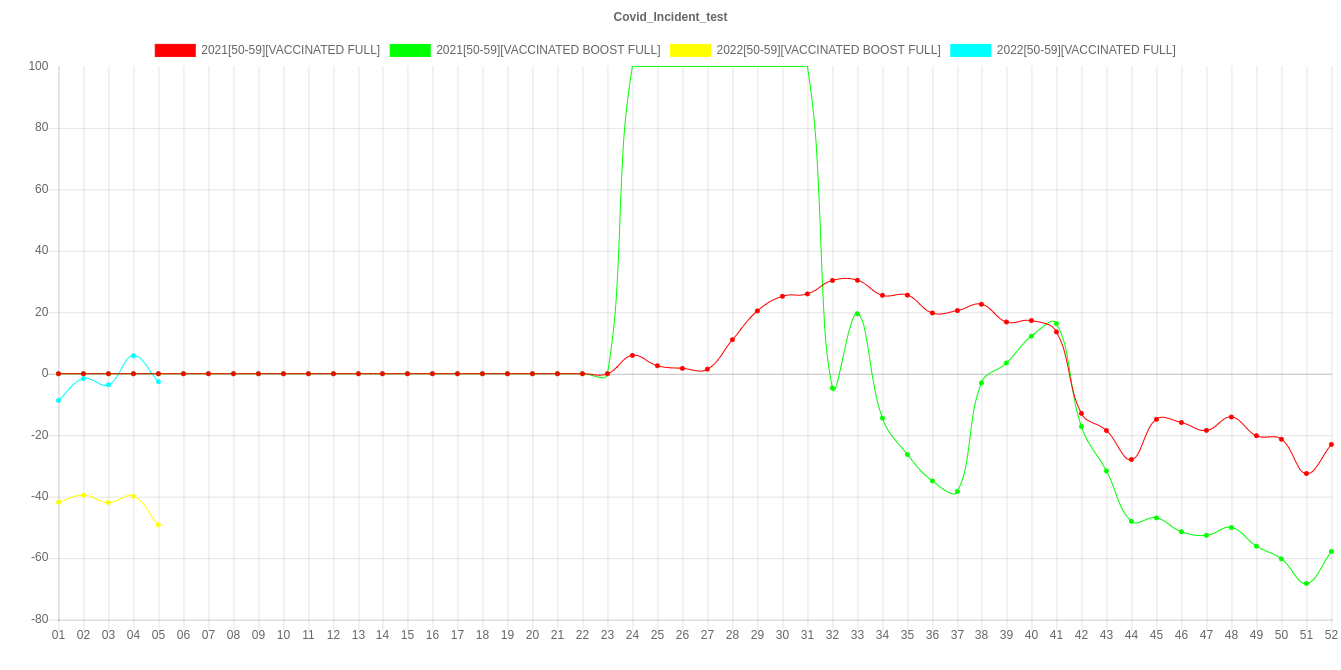Screen dimensions: 1341x670
Task: Select the red data point at week 44
Action: (1131, 459)
